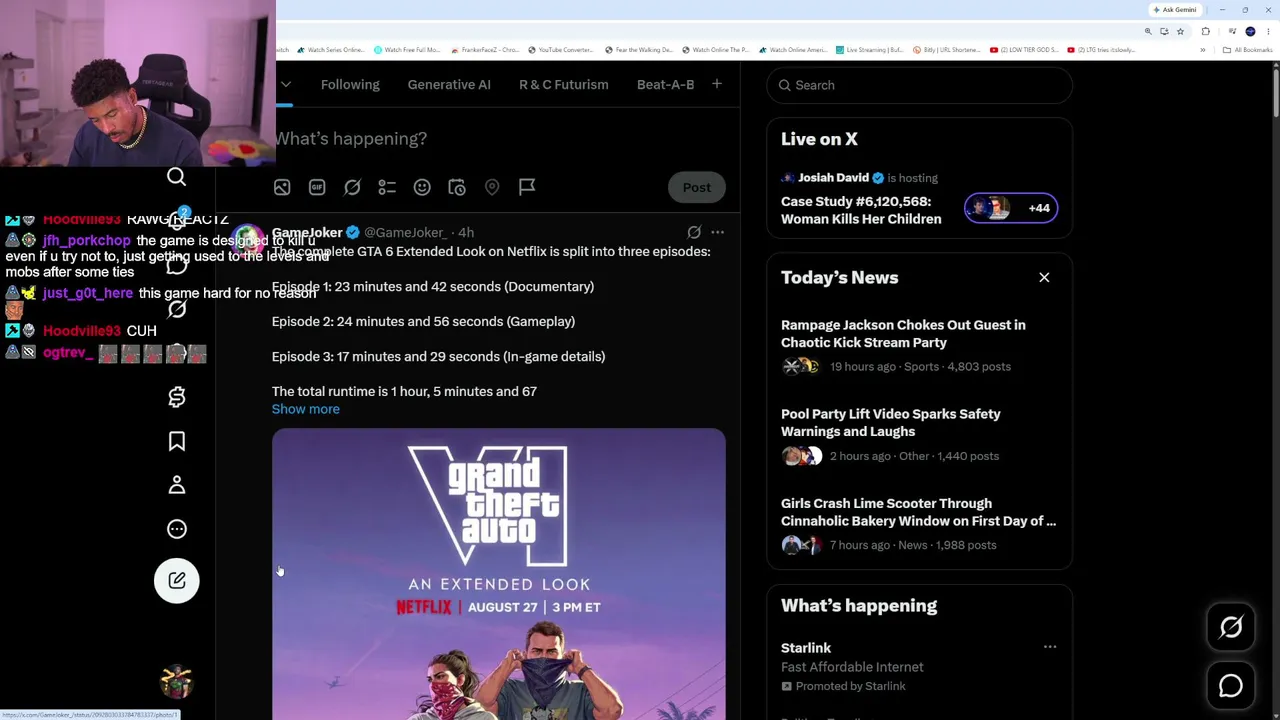
Task: Open Profile from the X sidebar
Action: (x=176, y=485)
